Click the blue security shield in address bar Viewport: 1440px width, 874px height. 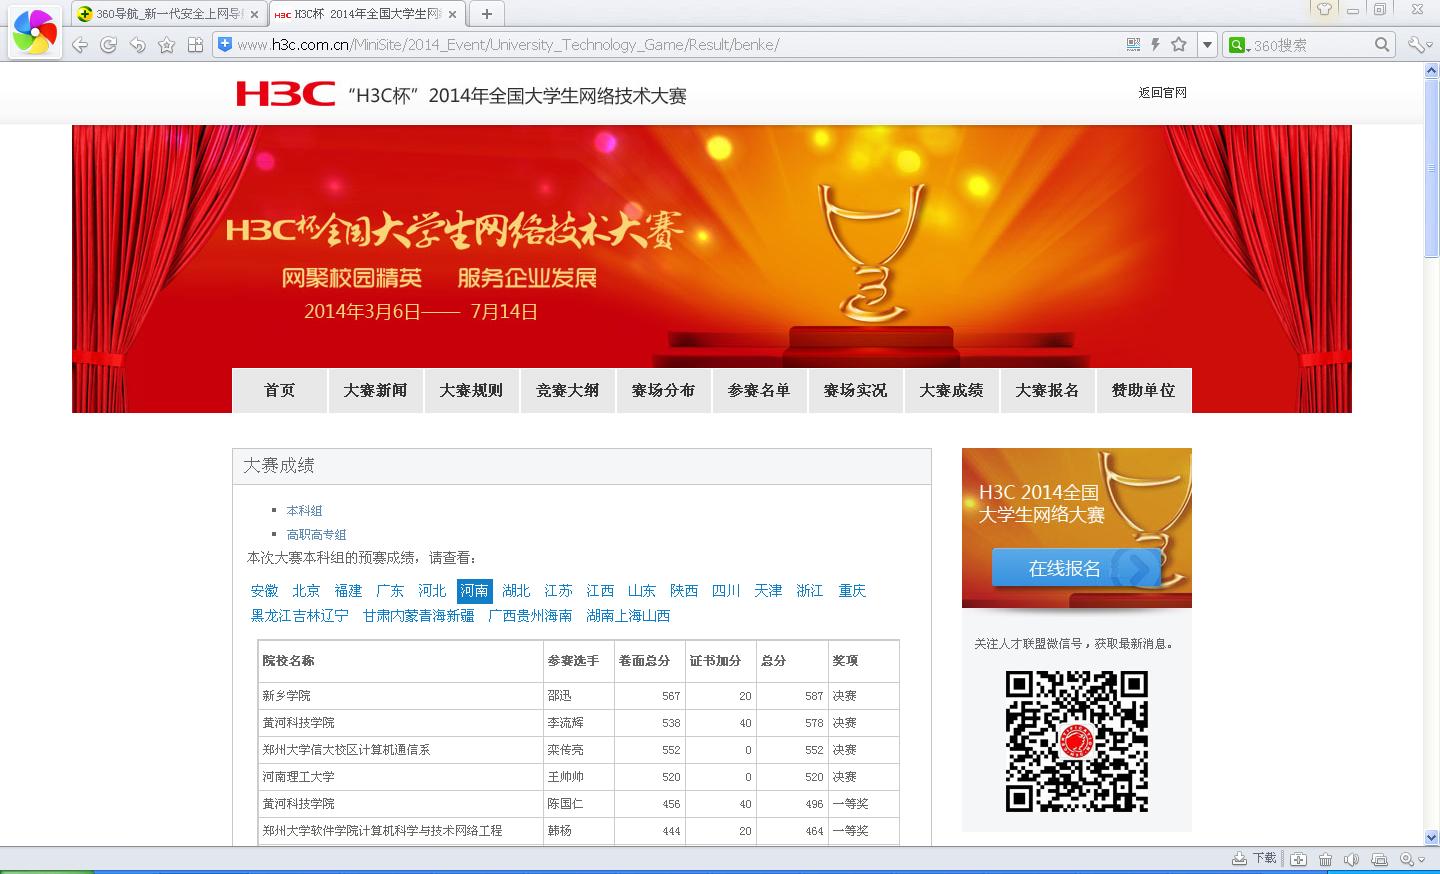(x=226, y=44)
